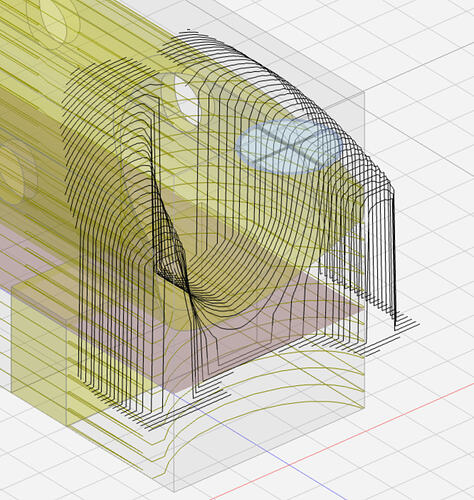This screenshot has width=474, height=500.
Task: Select the light blue highlighted elliptical face
Action: click(x=289, y=147)
